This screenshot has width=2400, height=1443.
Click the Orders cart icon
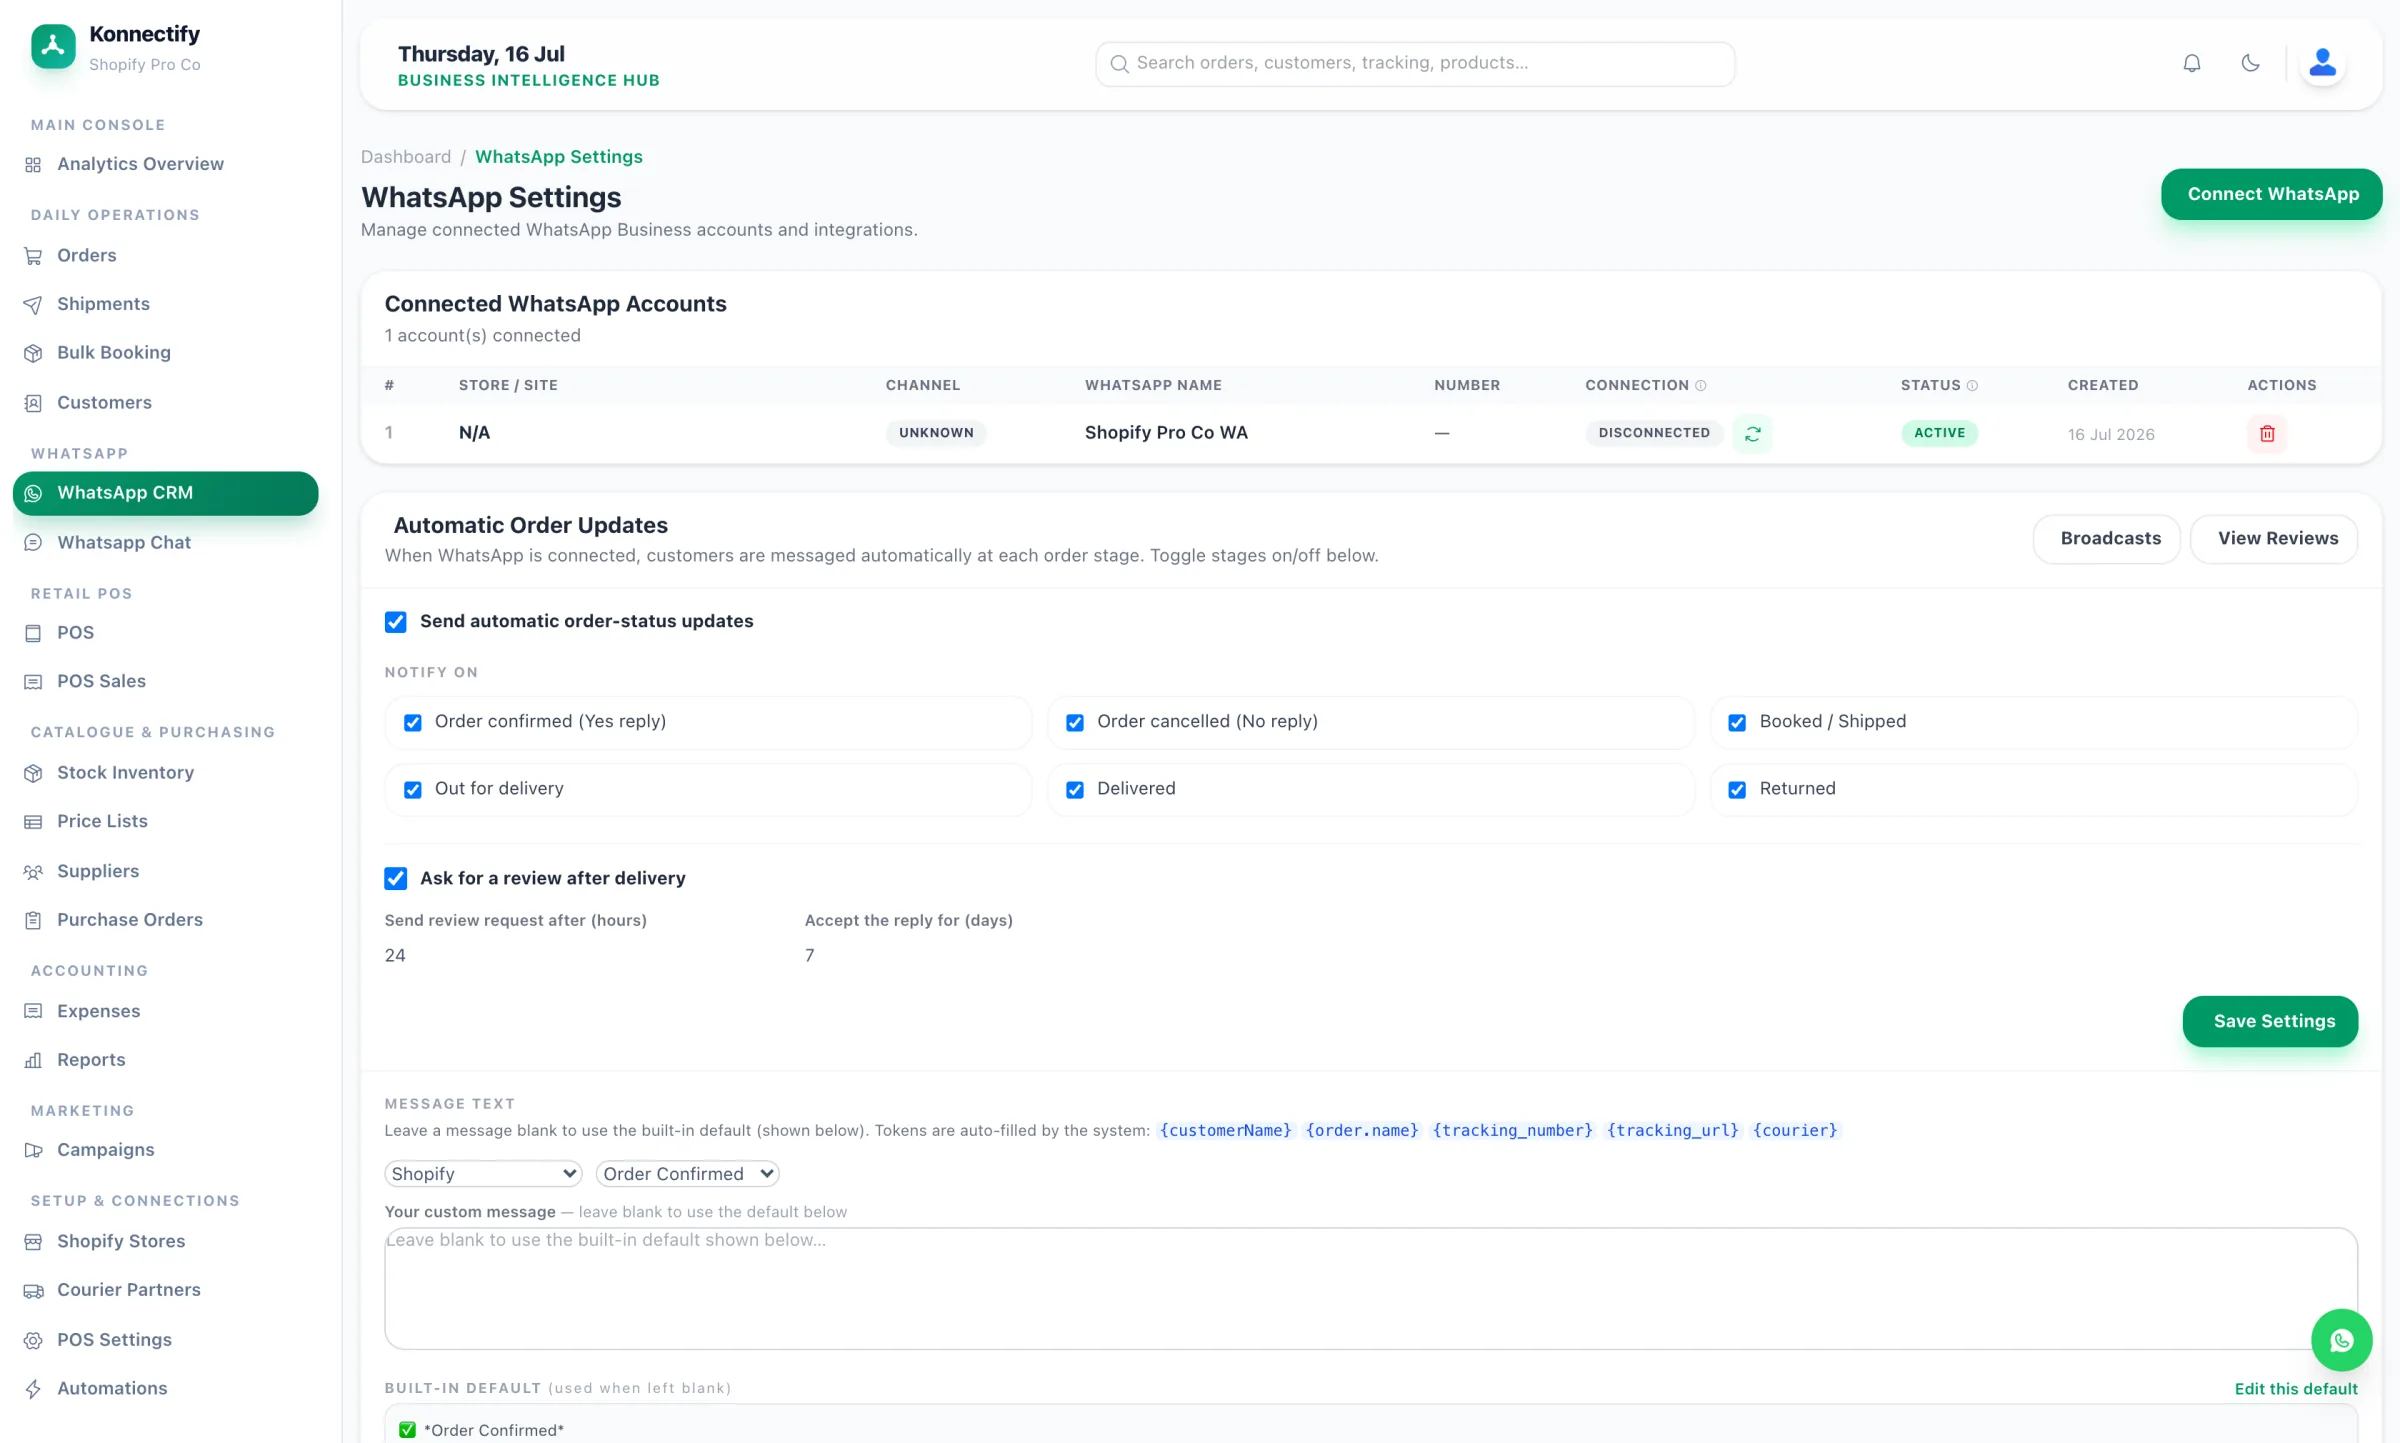point(33,256)
